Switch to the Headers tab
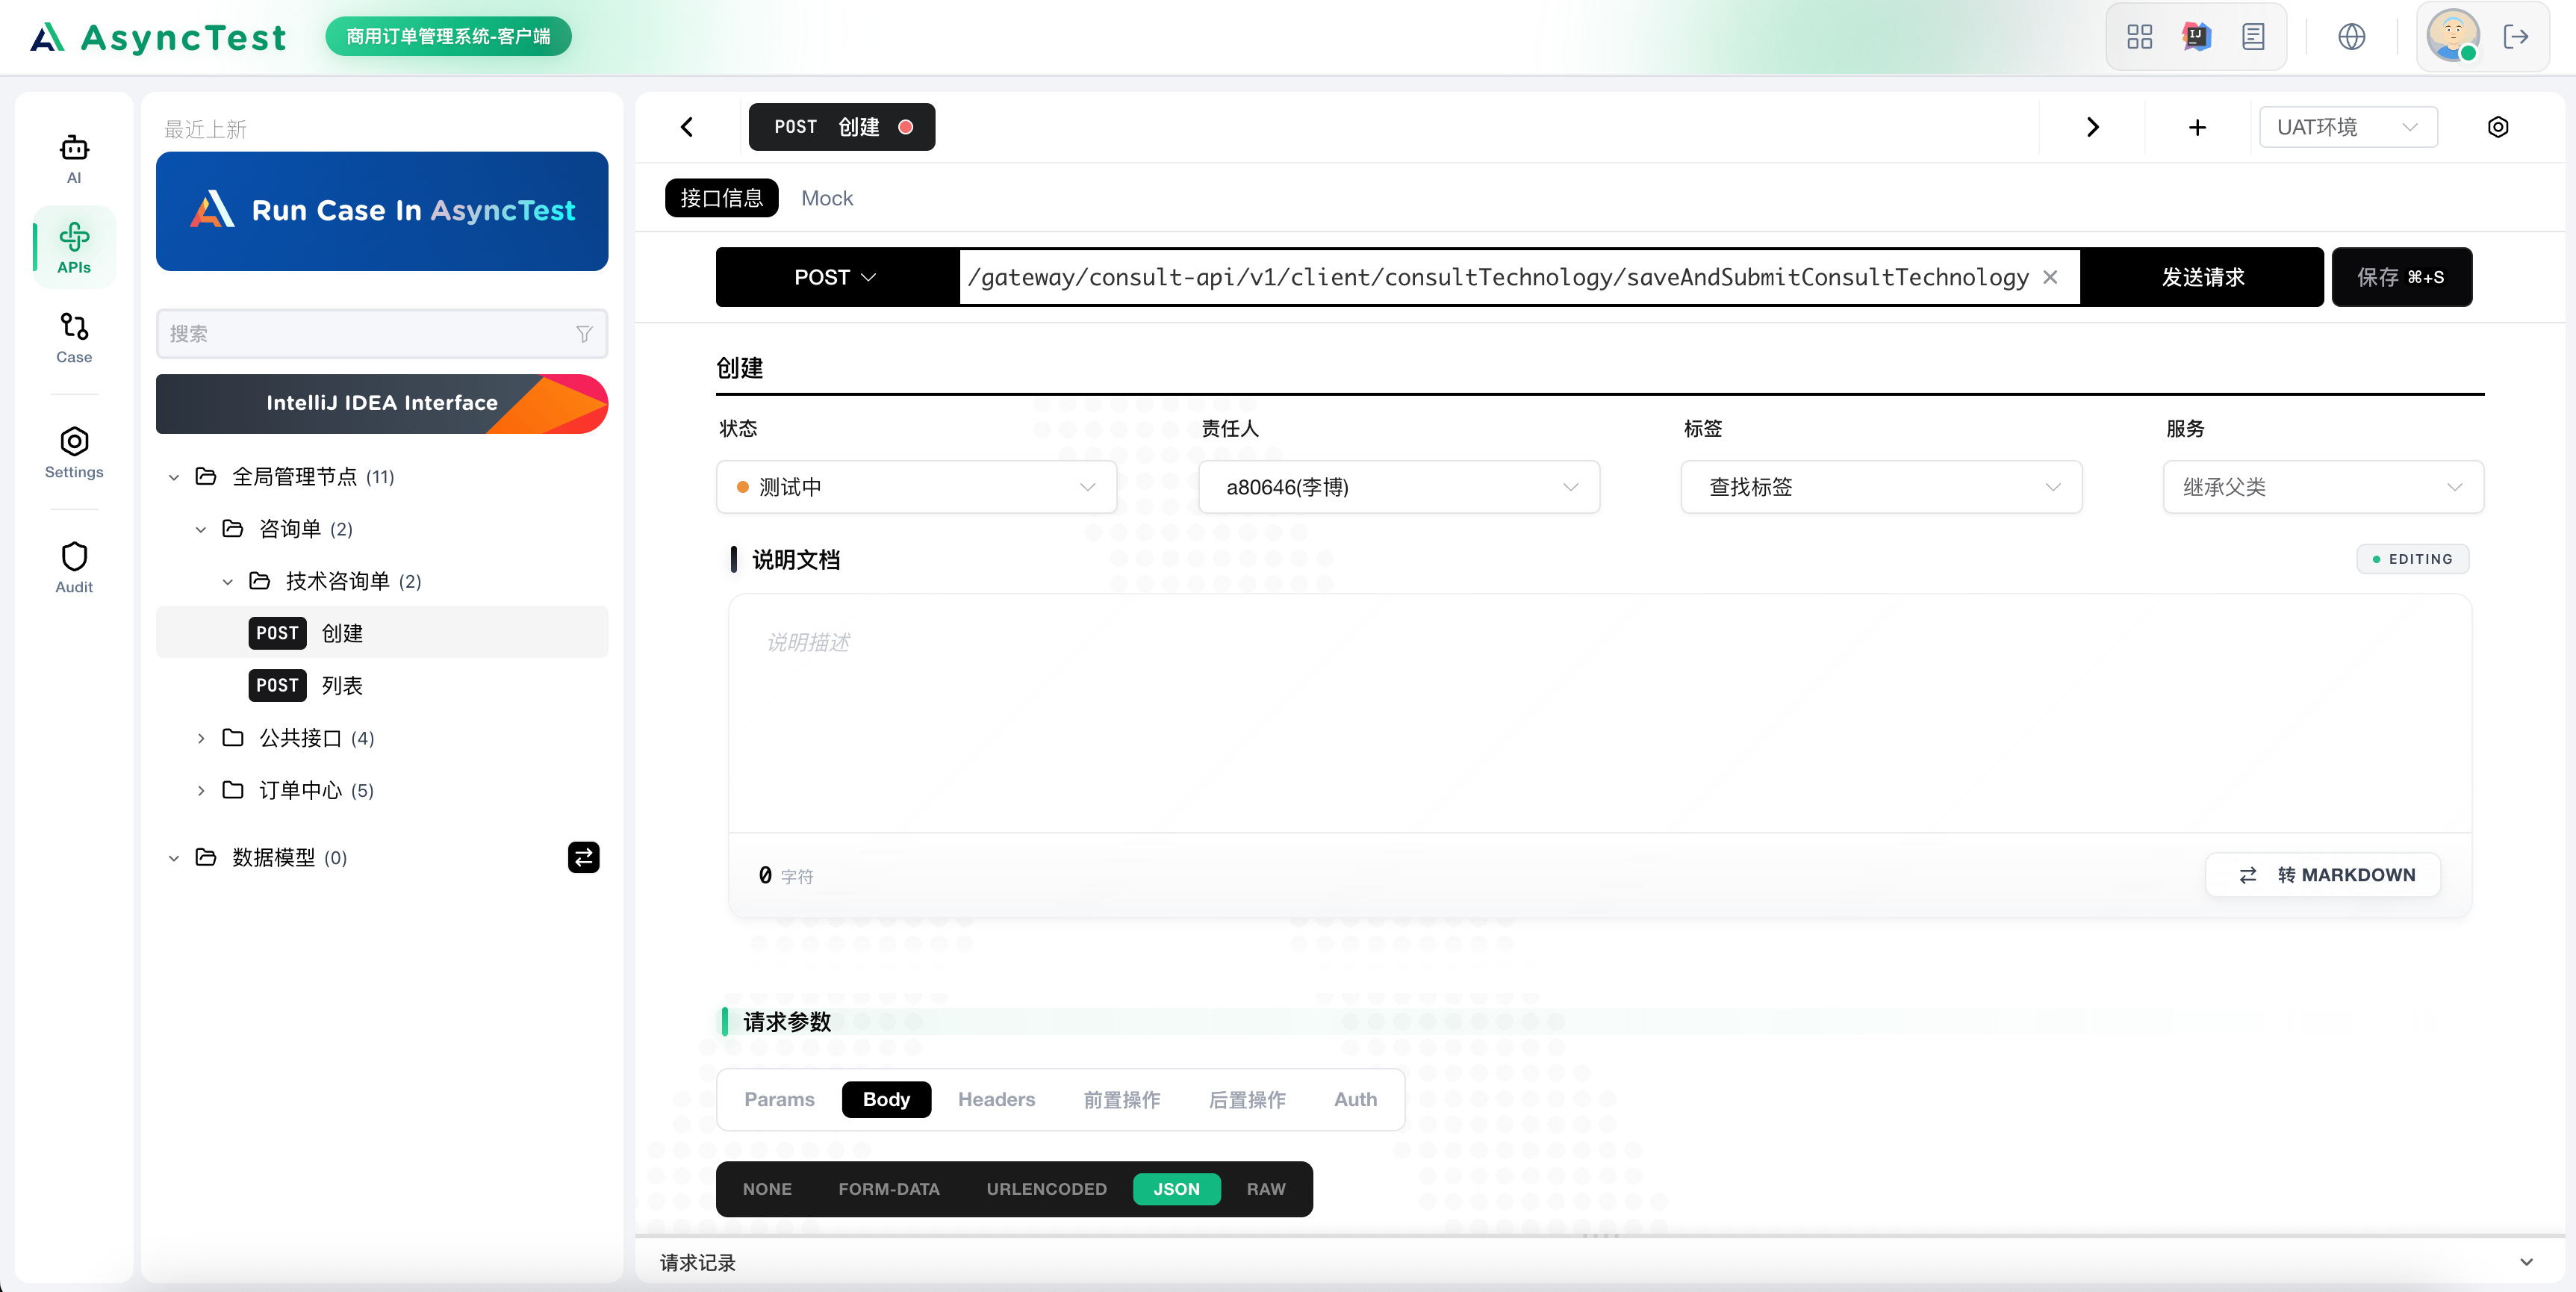2576x1292 pixels. (996, 1099)
